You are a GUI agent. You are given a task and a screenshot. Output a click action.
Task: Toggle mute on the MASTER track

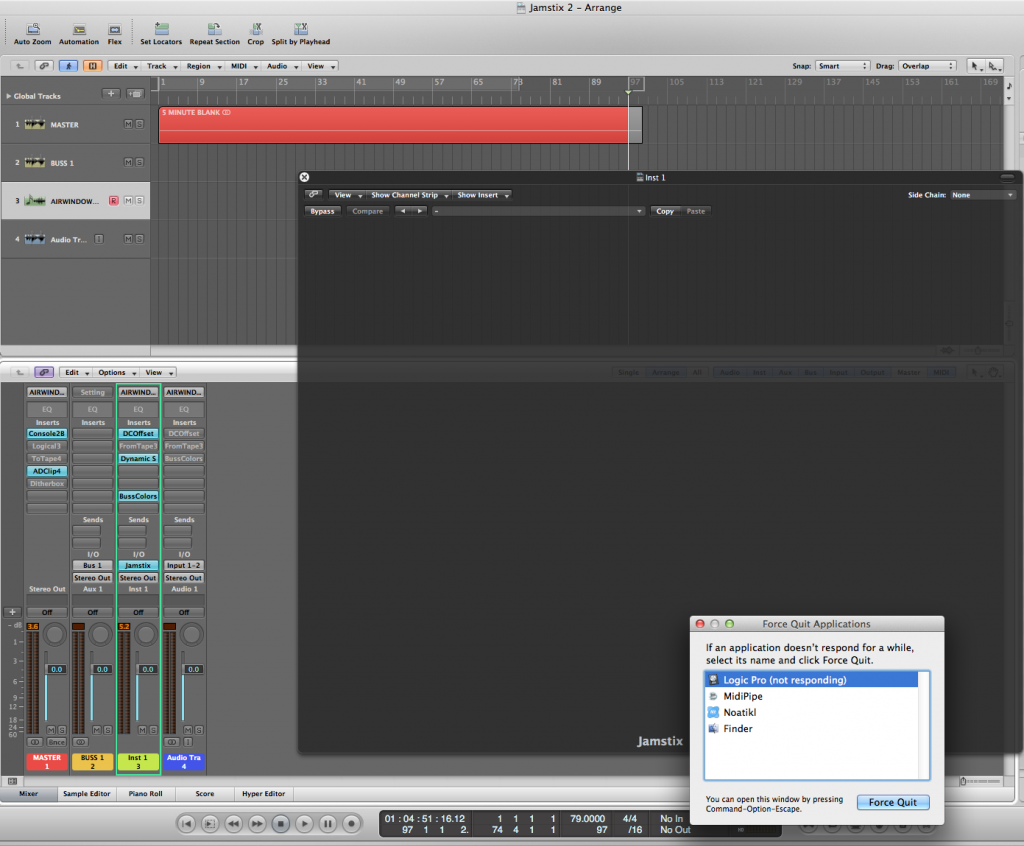click(x=127, y=124)
